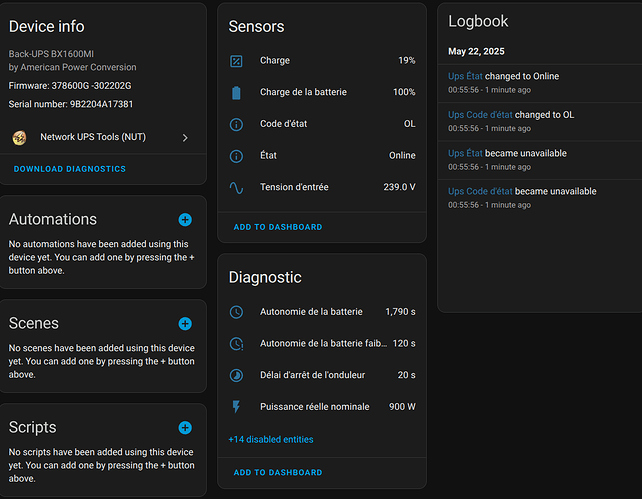Click the battery icon for Charge de la batterie

(x=236, y=93)
